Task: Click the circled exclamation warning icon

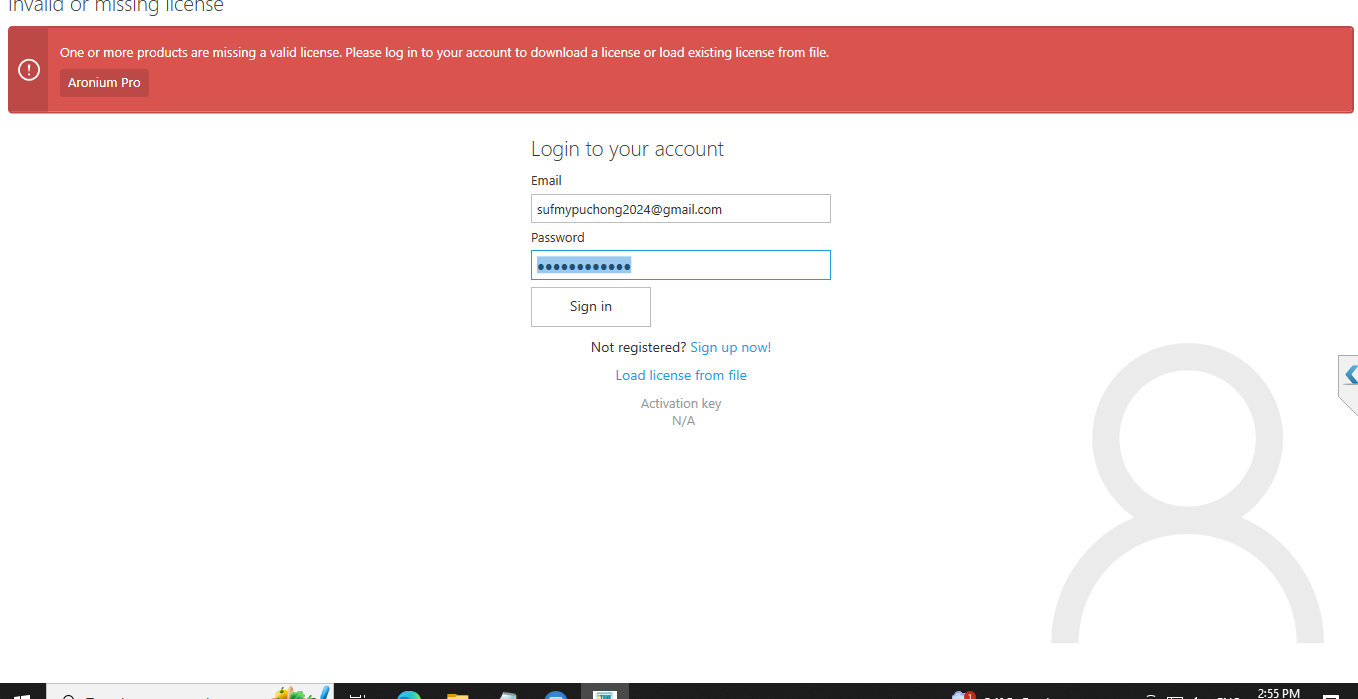Action: click(x=28, y=70)
